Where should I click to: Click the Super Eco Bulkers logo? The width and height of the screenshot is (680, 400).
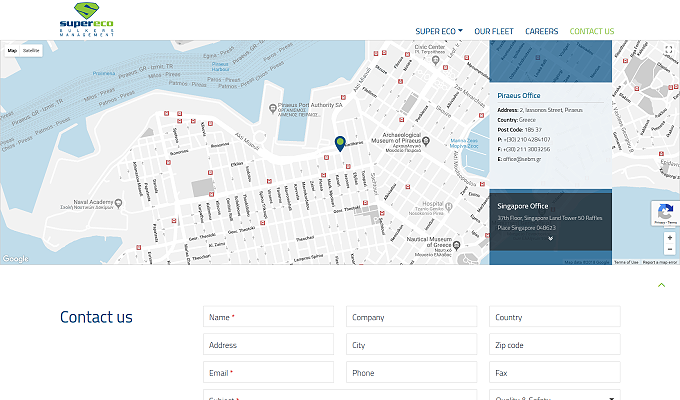(87, 19)
